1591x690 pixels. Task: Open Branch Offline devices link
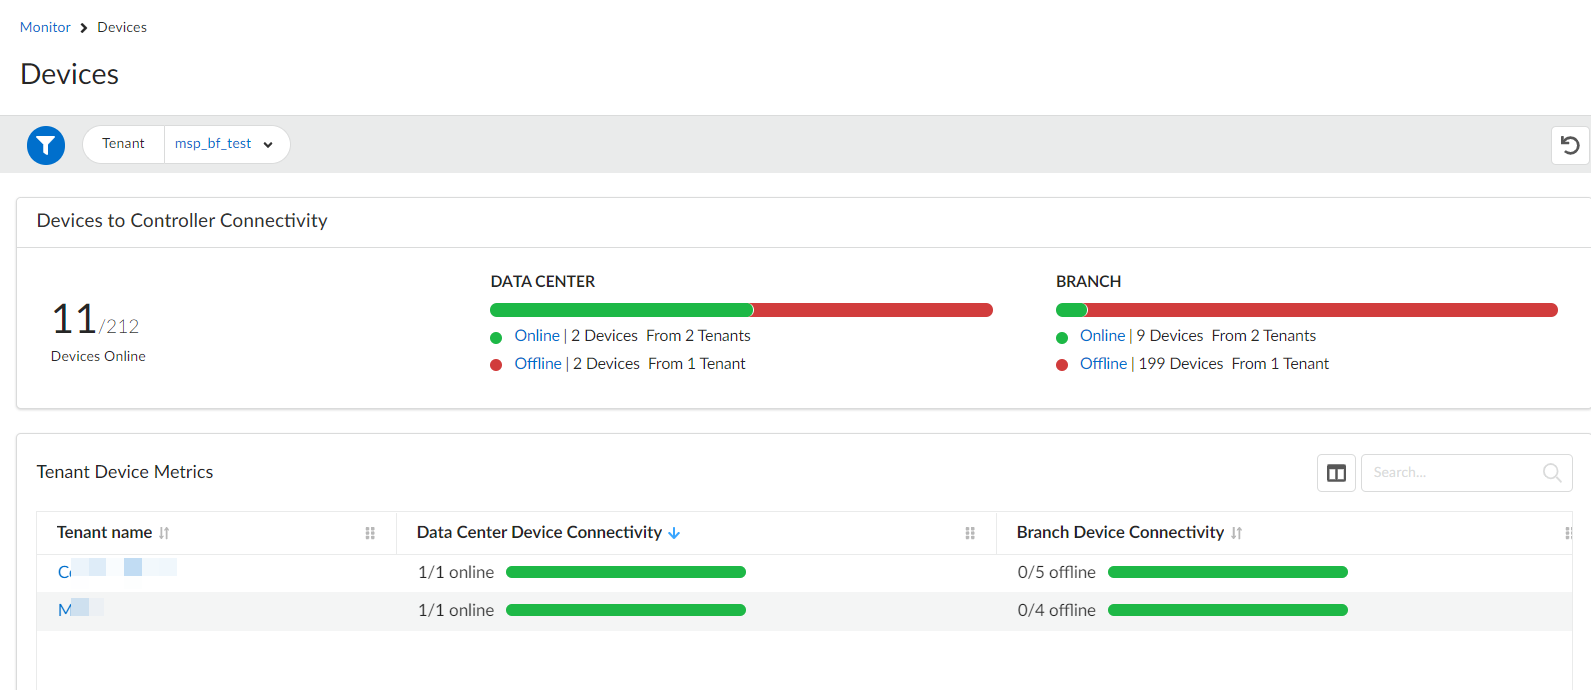click(1103, 364)
